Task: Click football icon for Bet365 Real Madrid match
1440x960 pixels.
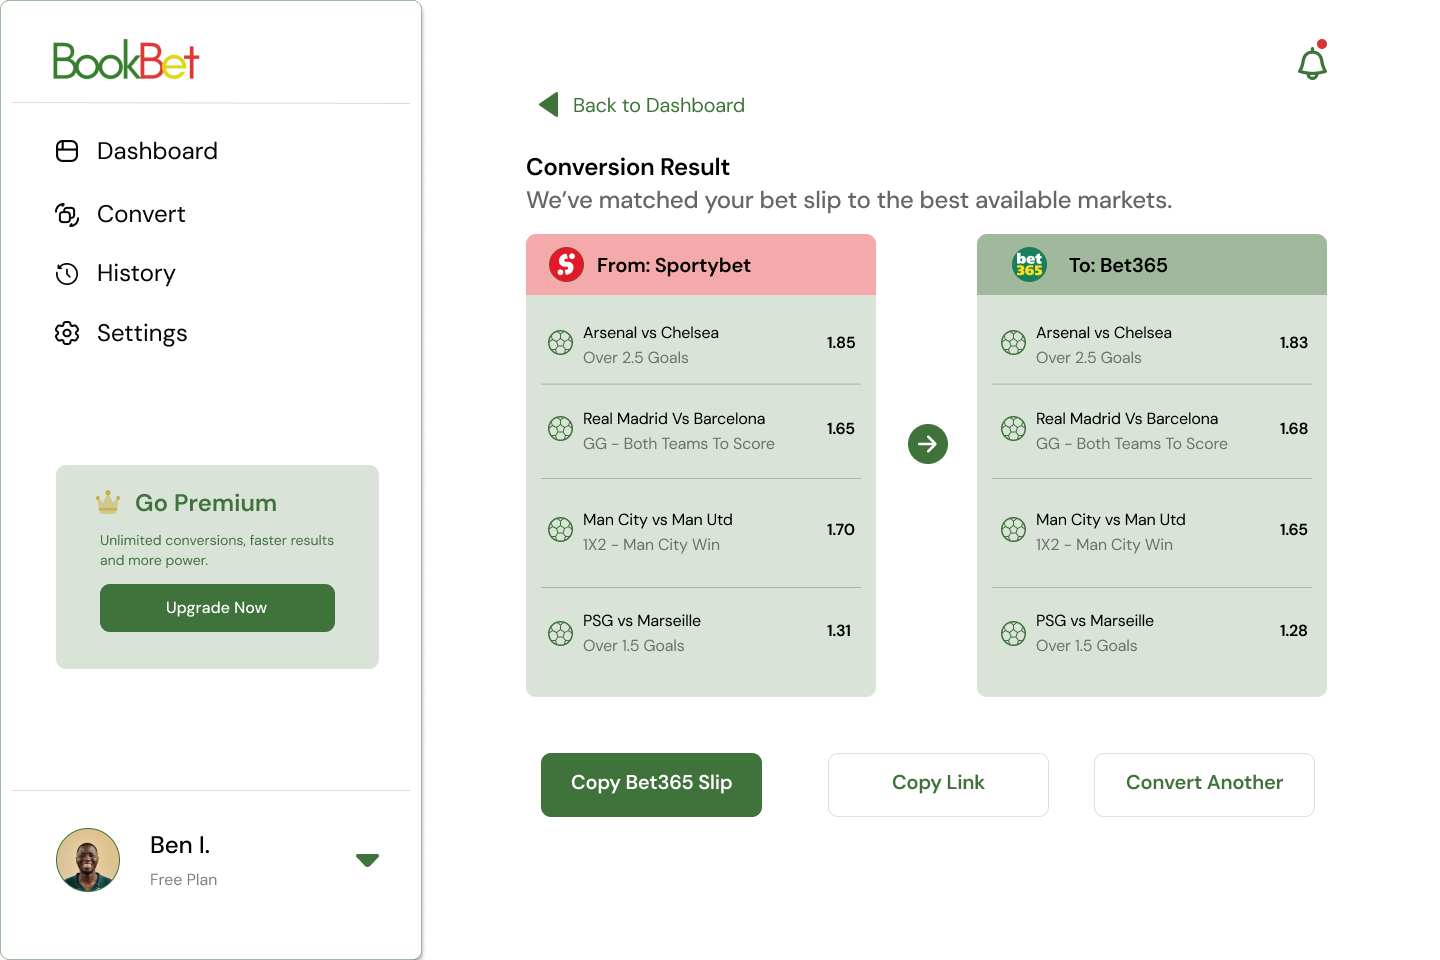Action: [1014, 429]
